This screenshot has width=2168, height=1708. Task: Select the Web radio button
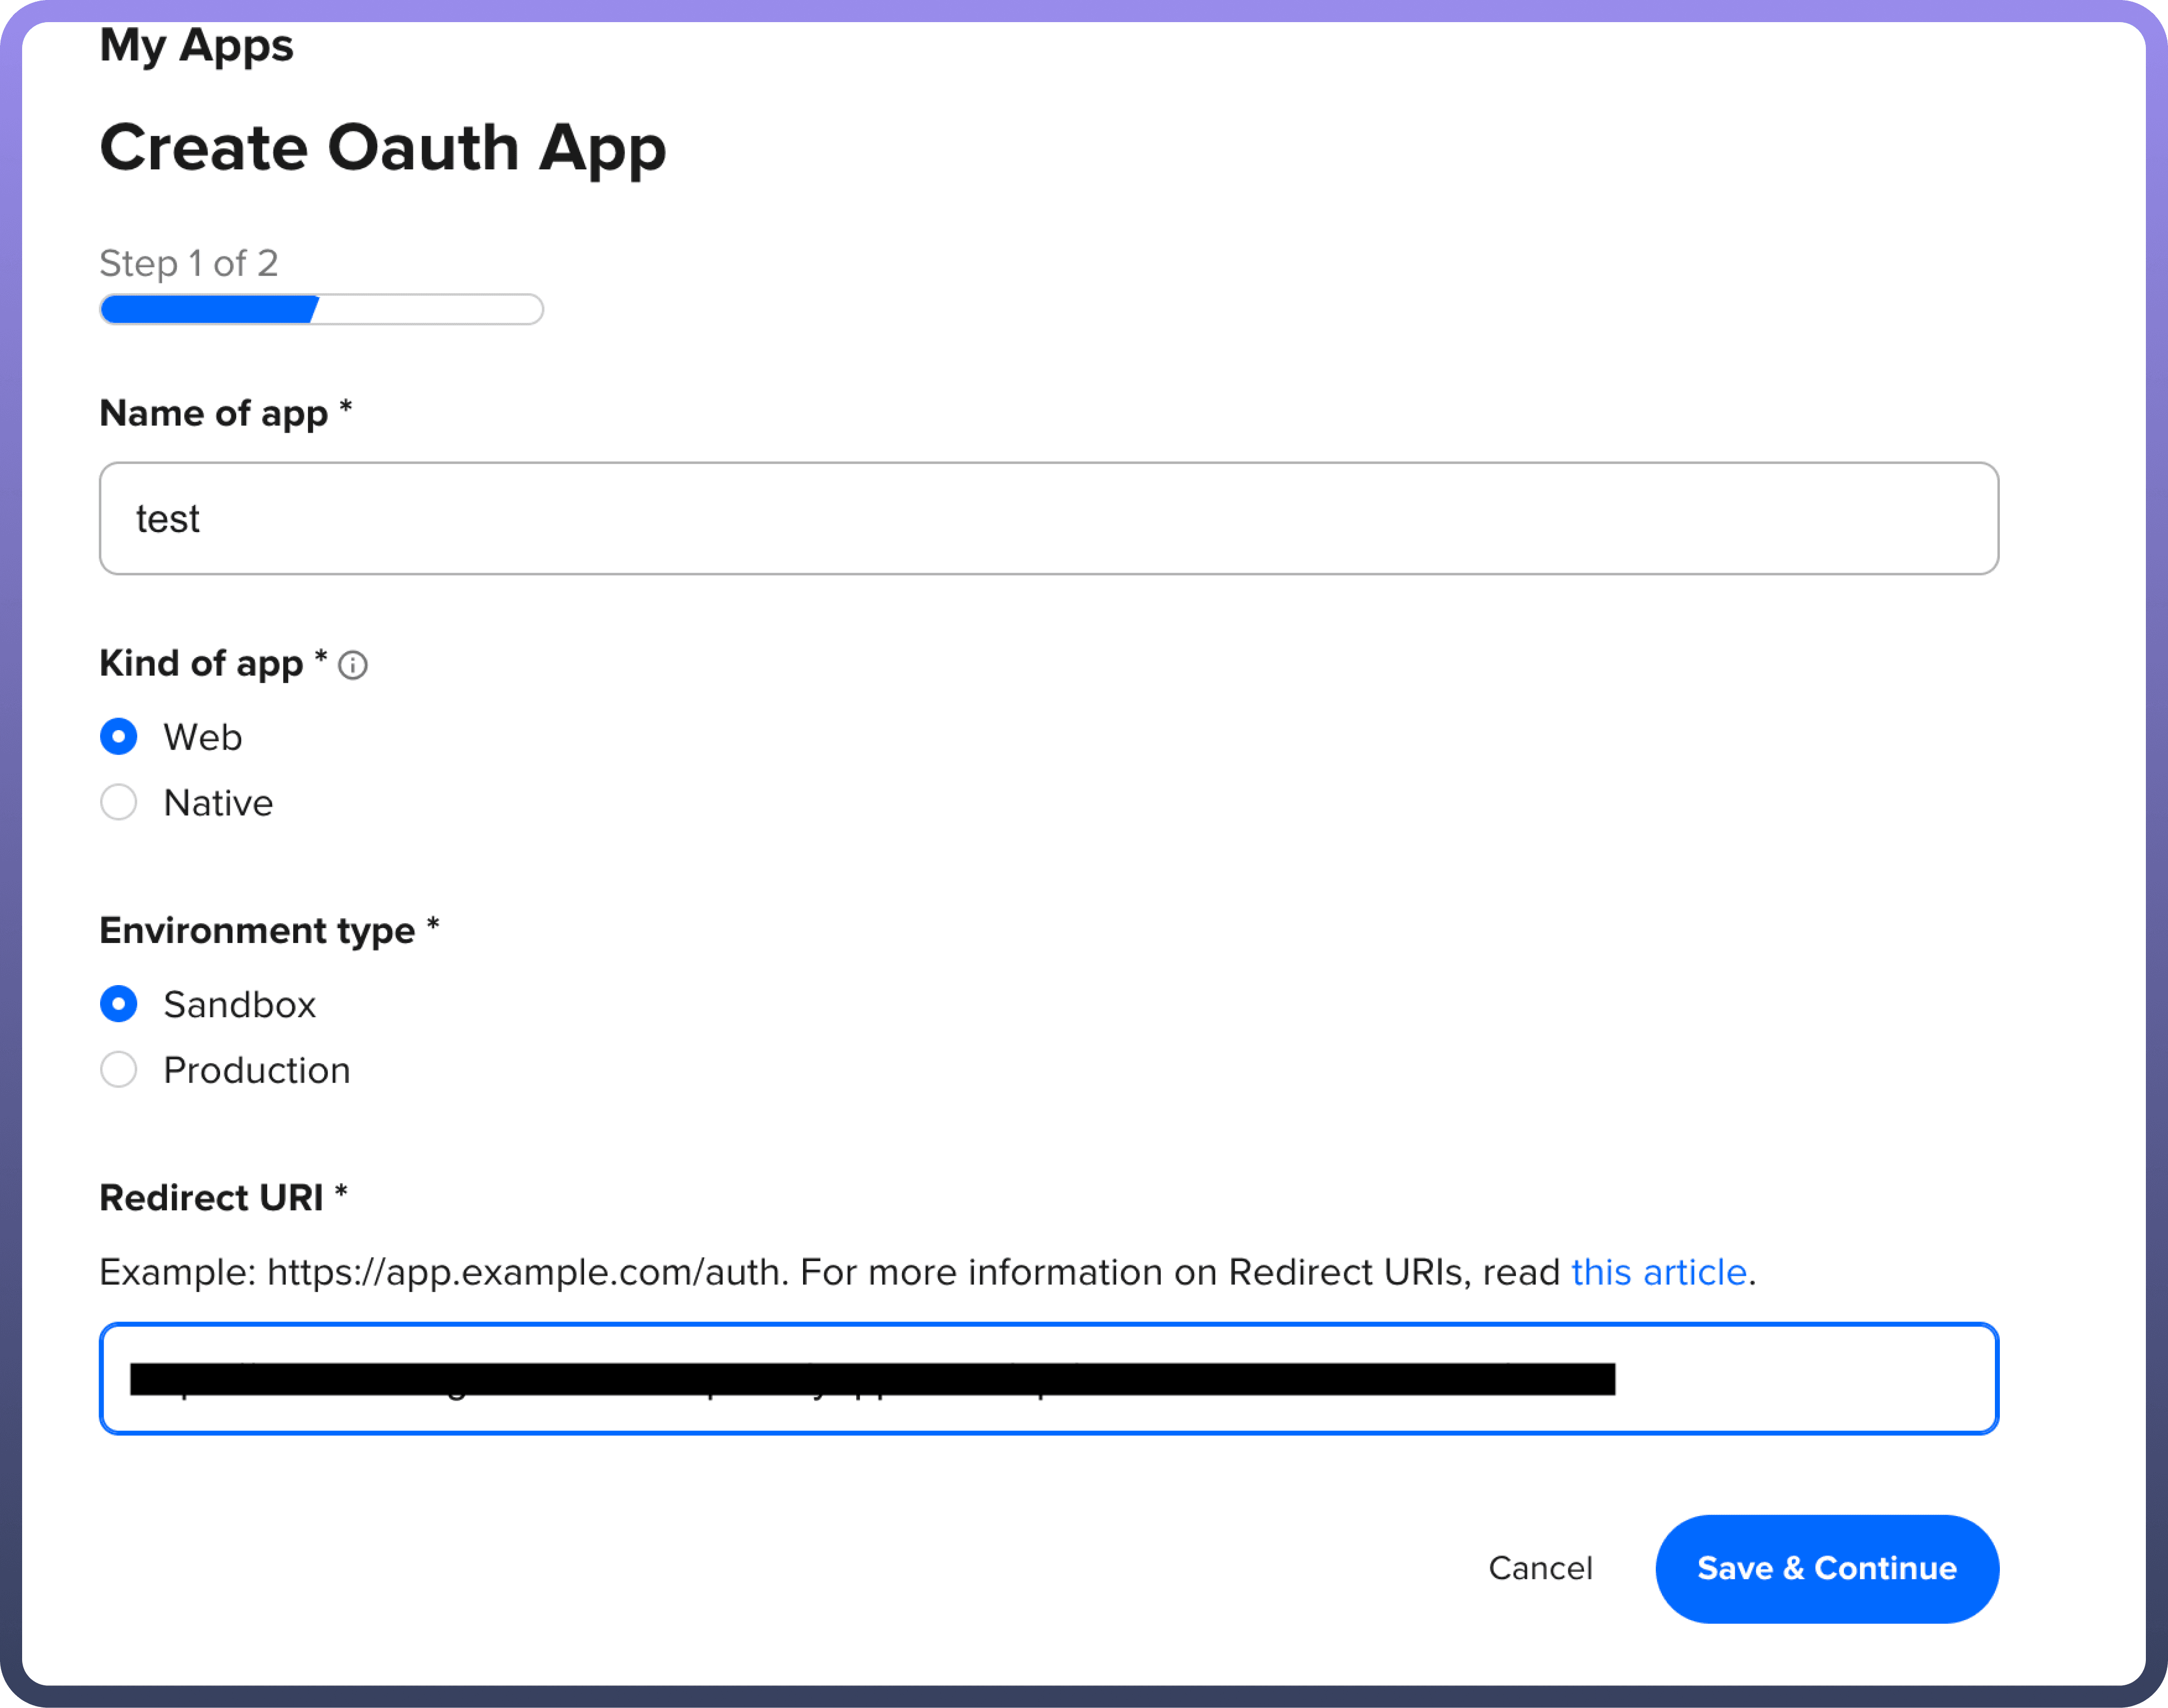pos(119,737)
